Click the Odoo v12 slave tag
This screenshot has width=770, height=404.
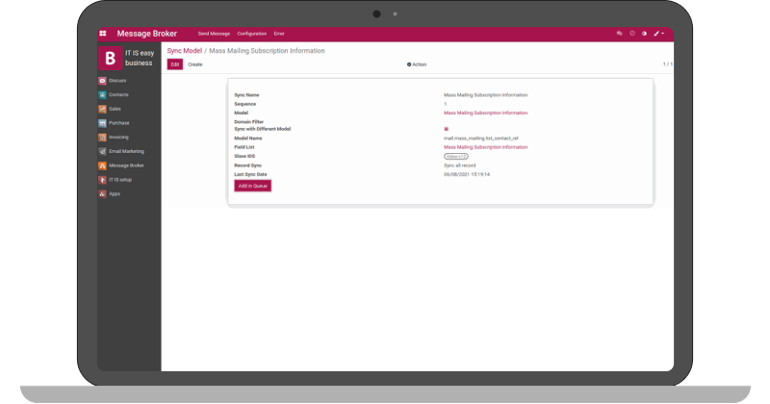tap(456, 156)
